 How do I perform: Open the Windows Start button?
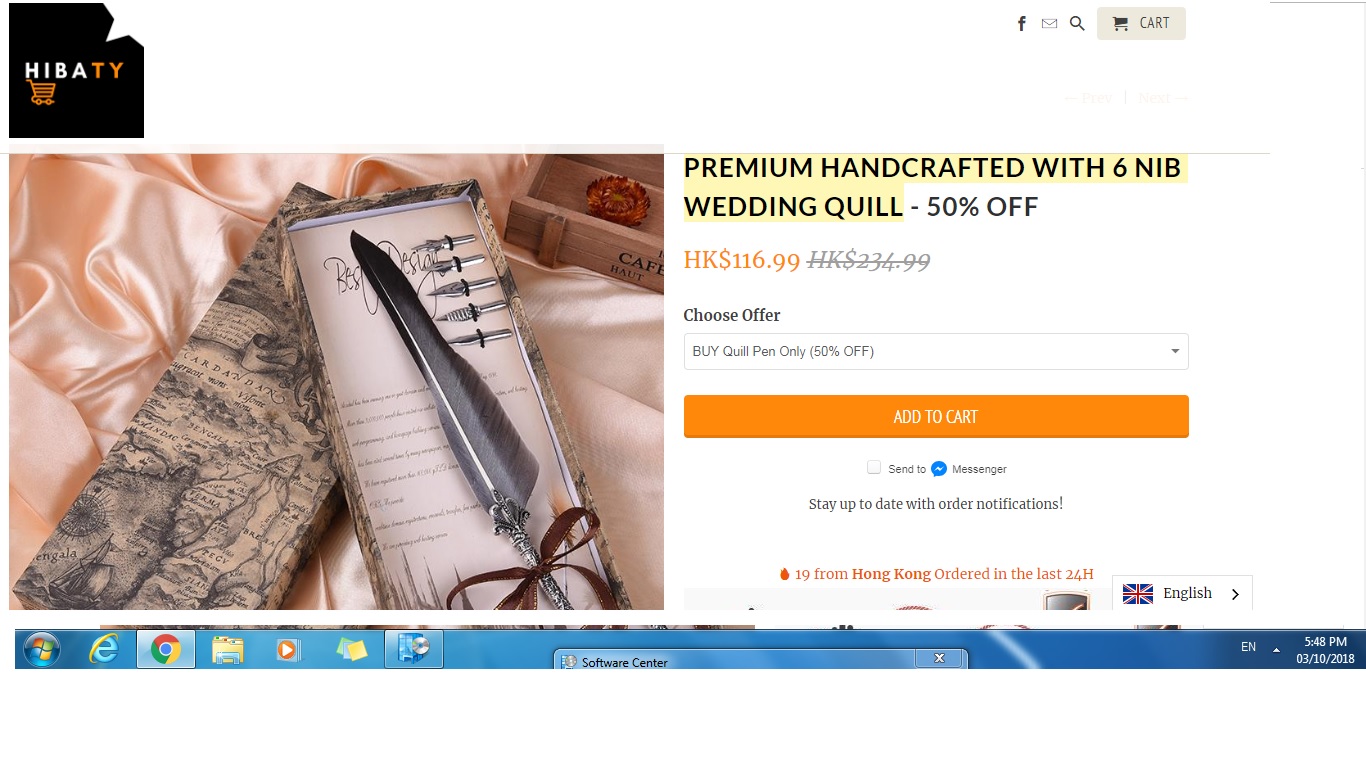tap(42, 651)
